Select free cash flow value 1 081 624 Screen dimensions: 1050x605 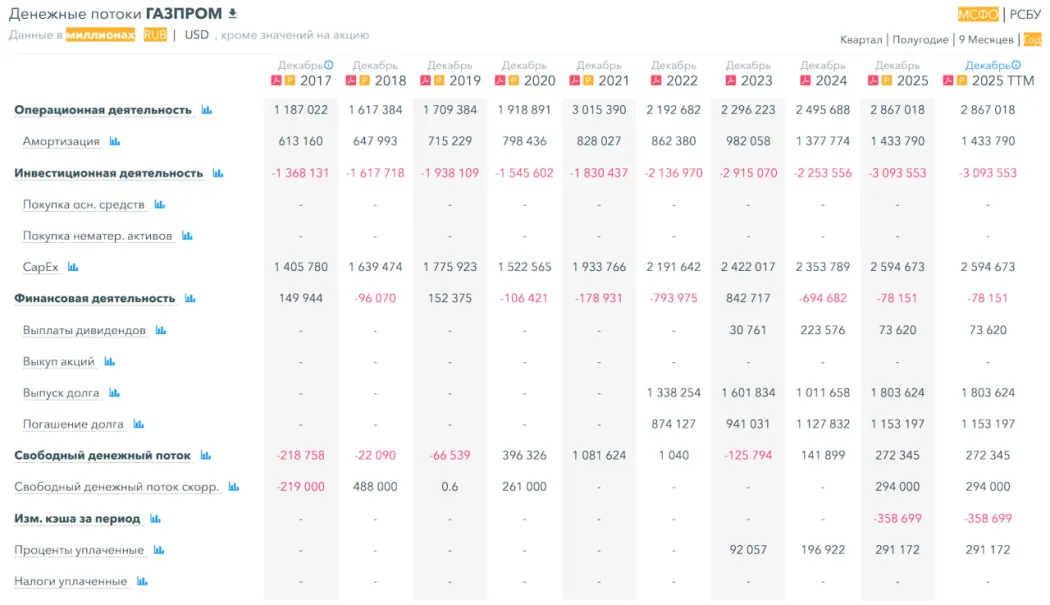599,456
